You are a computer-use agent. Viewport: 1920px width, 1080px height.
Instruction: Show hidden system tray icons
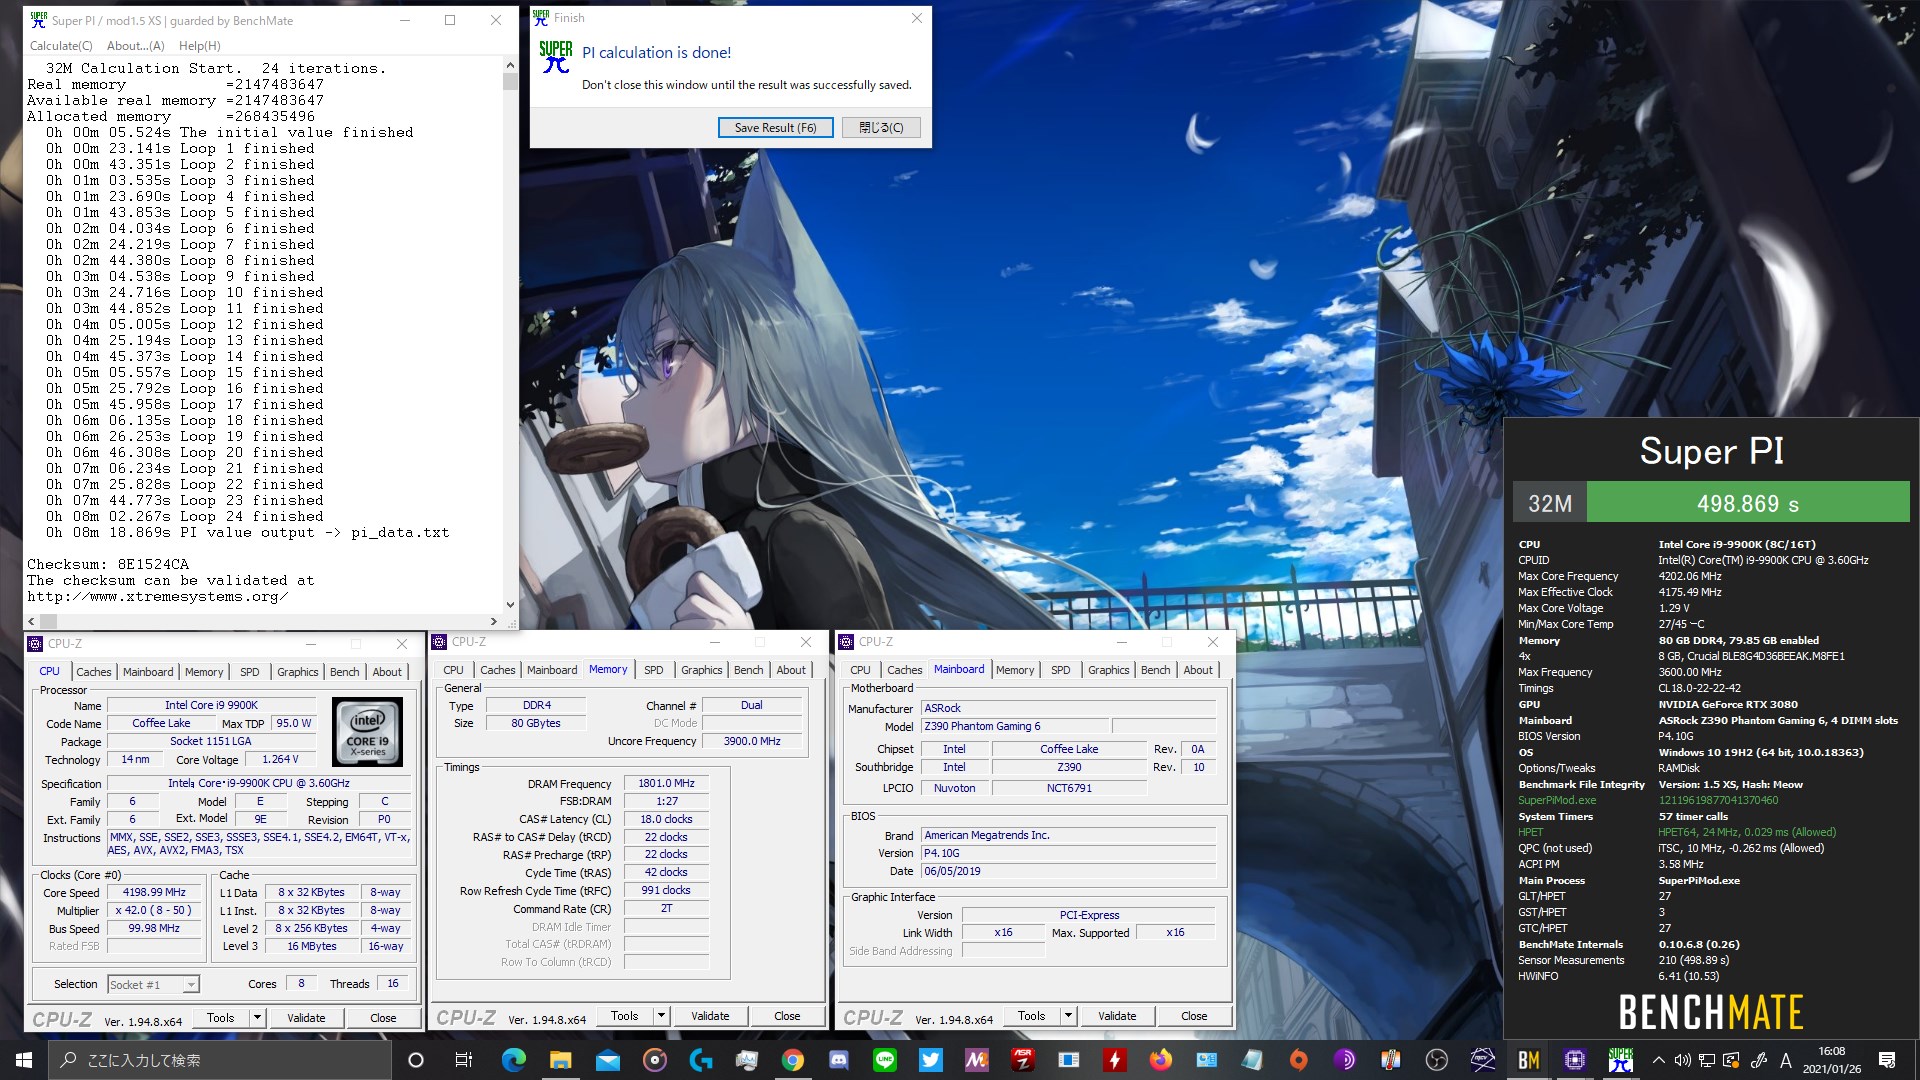(1658, 1060)
